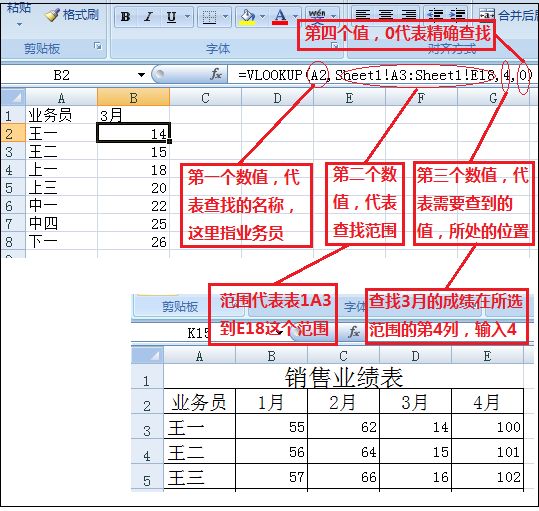
Task: Open the name box dropdown next to B2
Action: 141,75
